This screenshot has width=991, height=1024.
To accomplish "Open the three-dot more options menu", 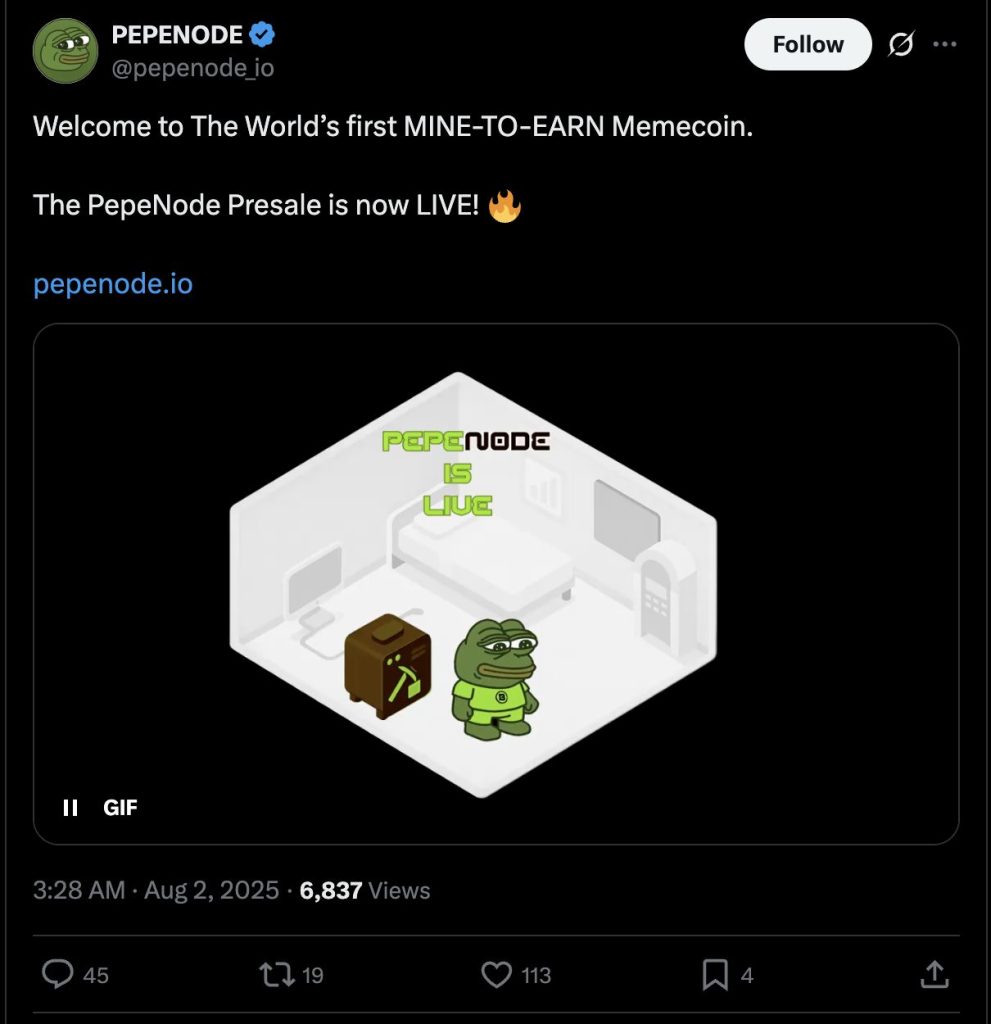I will coord(944,44).
